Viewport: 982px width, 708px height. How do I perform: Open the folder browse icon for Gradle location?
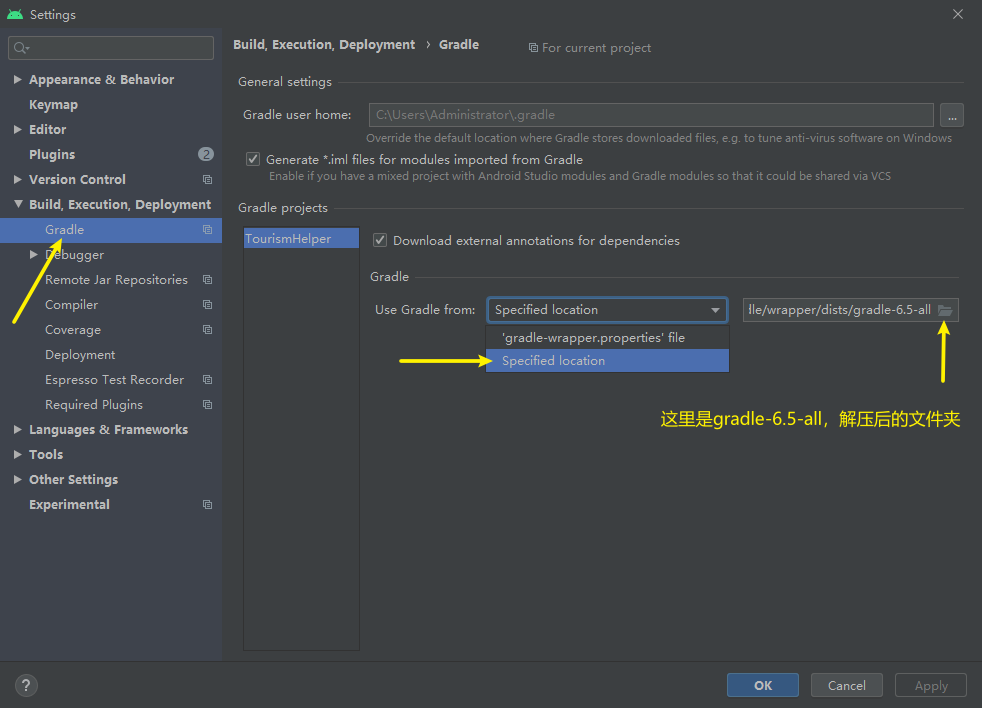pos(945,310)
